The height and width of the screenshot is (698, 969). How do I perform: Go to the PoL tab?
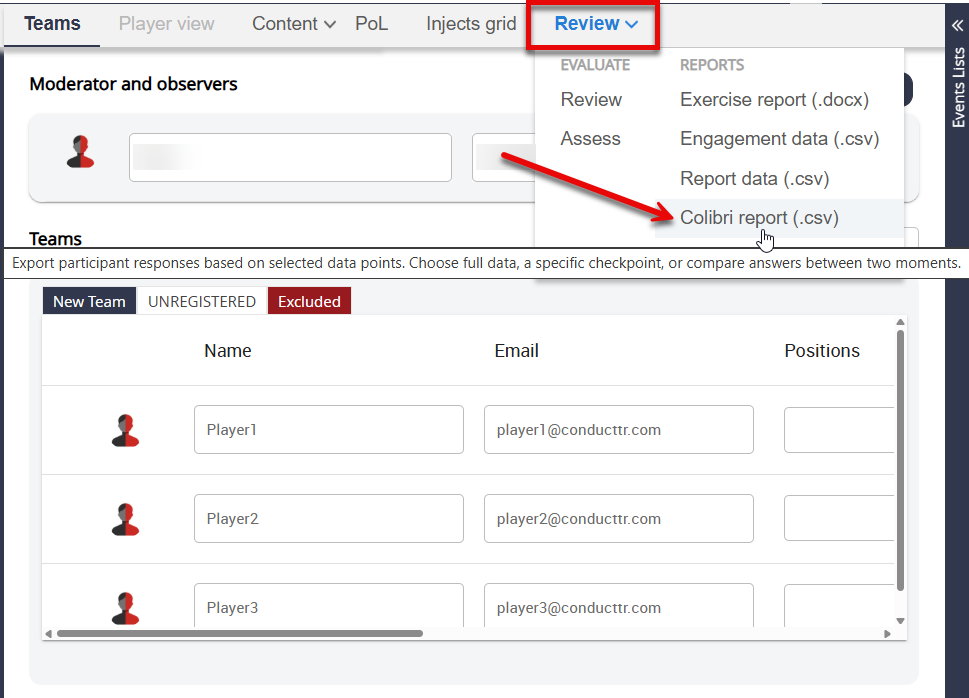pos(371,24)
